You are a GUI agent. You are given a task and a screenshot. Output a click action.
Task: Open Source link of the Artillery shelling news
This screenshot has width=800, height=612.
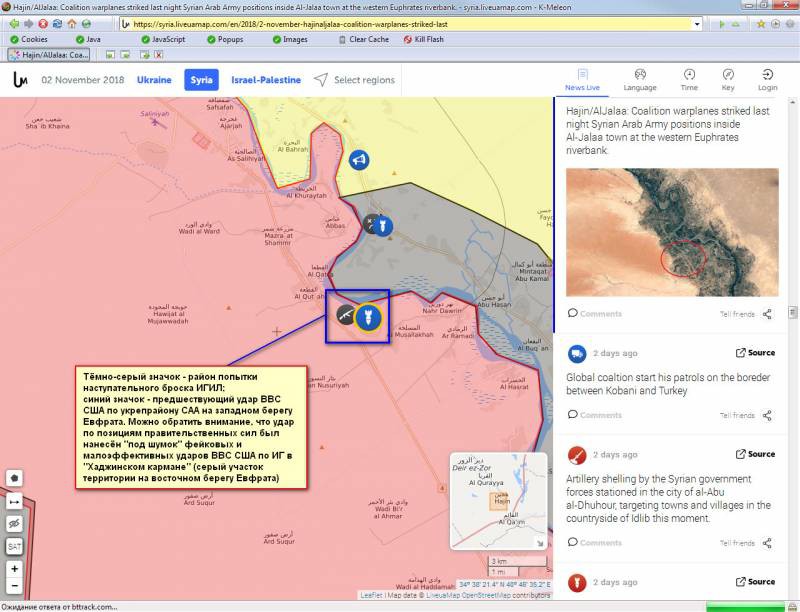tap(756, 454)
